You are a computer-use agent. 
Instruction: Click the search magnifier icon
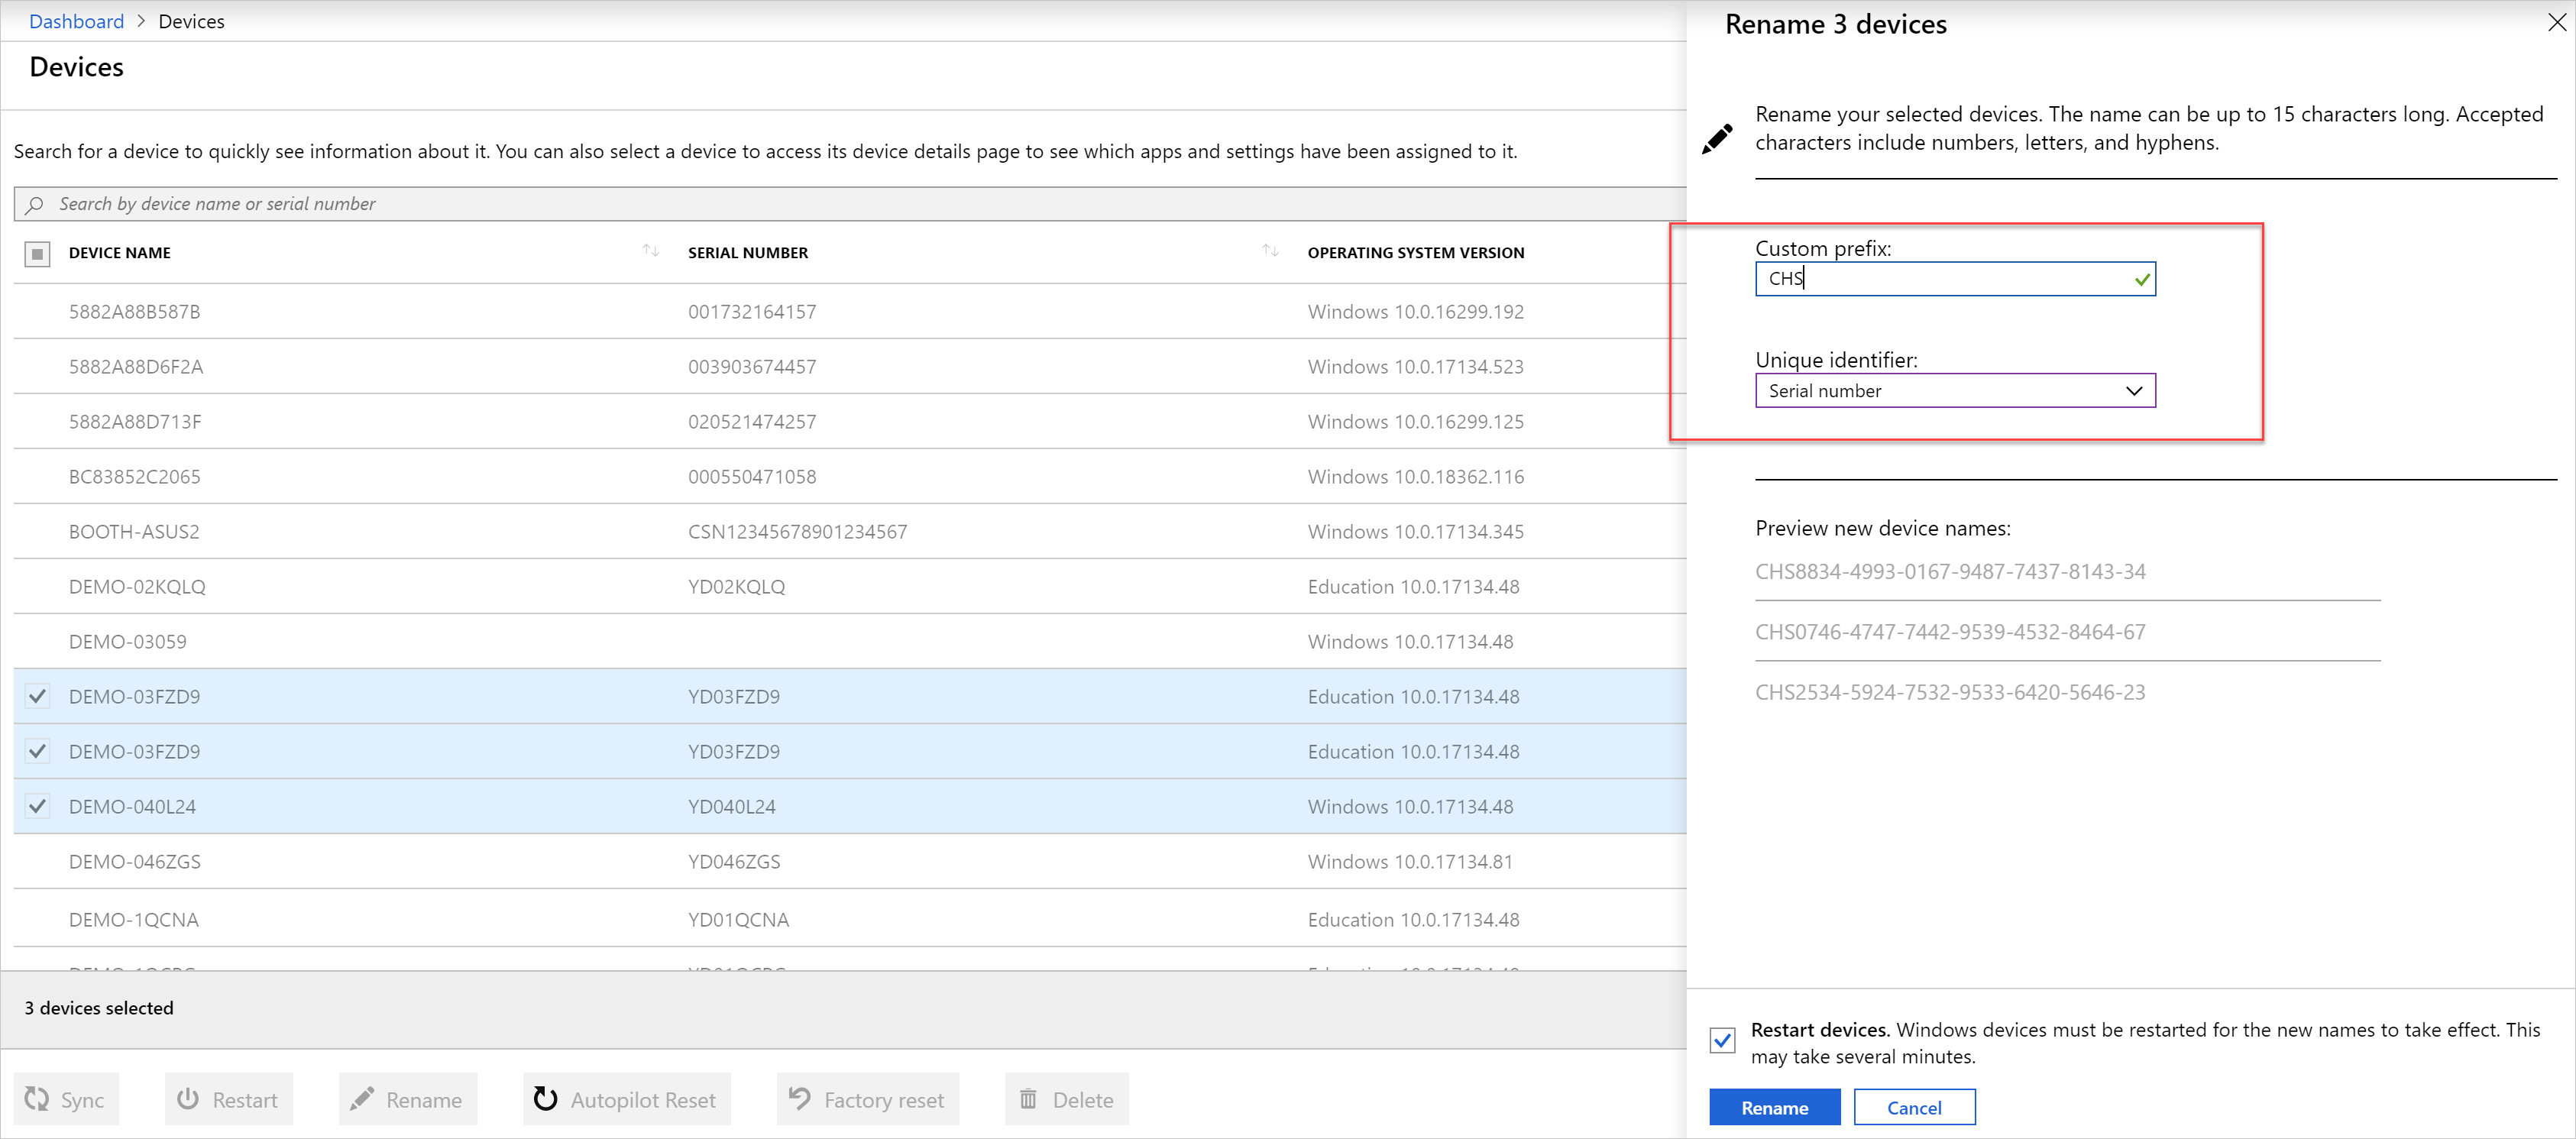coord(35,204)
